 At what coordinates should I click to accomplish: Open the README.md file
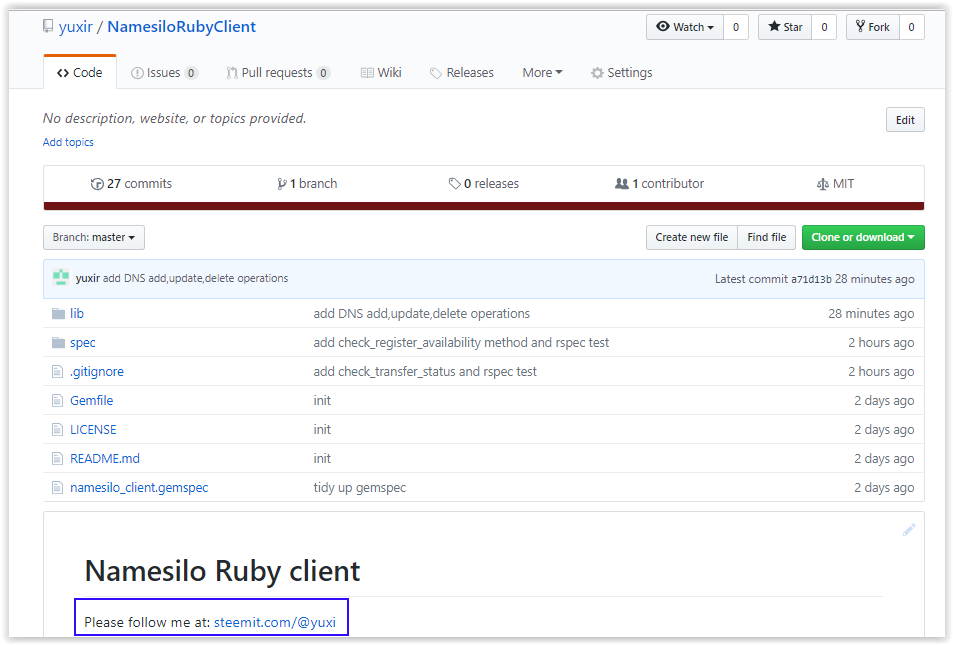tap(105, 458)
